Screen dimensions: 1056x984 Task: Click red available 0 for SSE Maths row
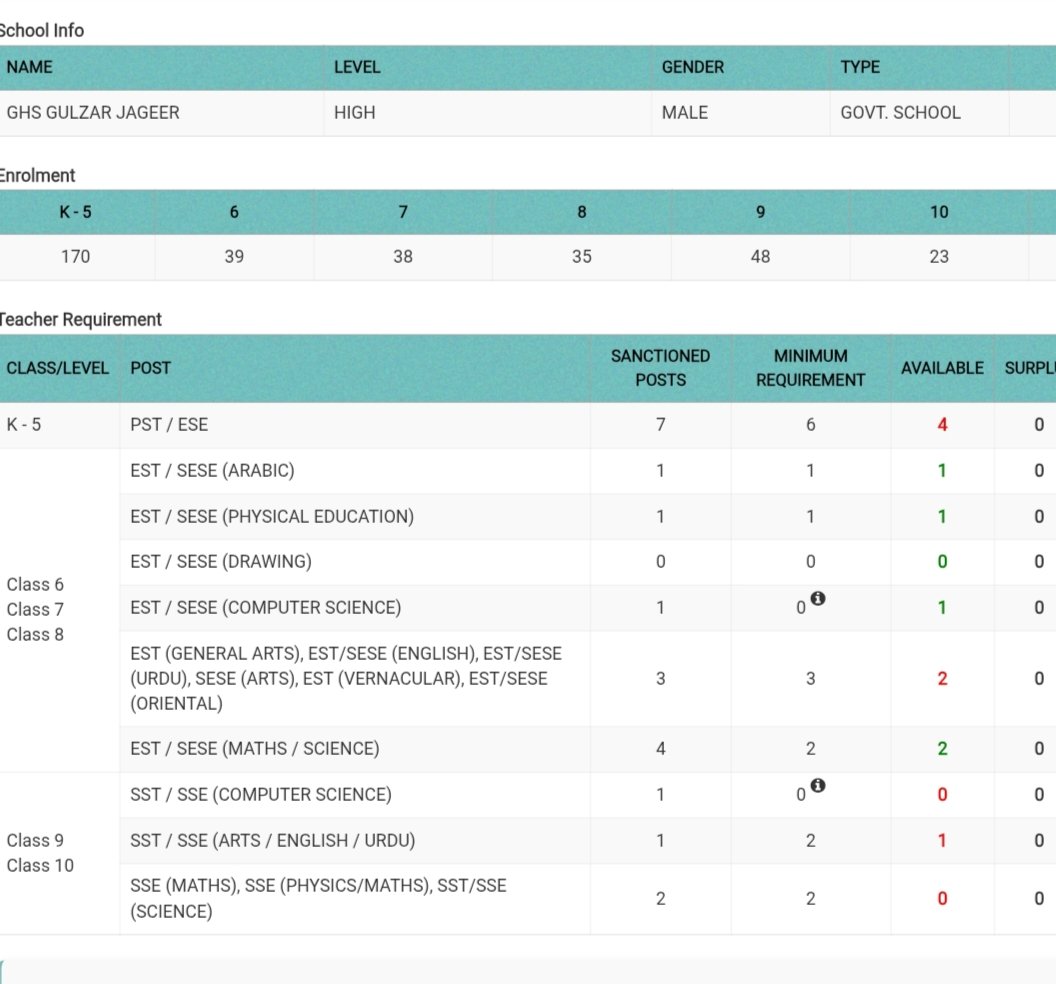click(942, 898)
